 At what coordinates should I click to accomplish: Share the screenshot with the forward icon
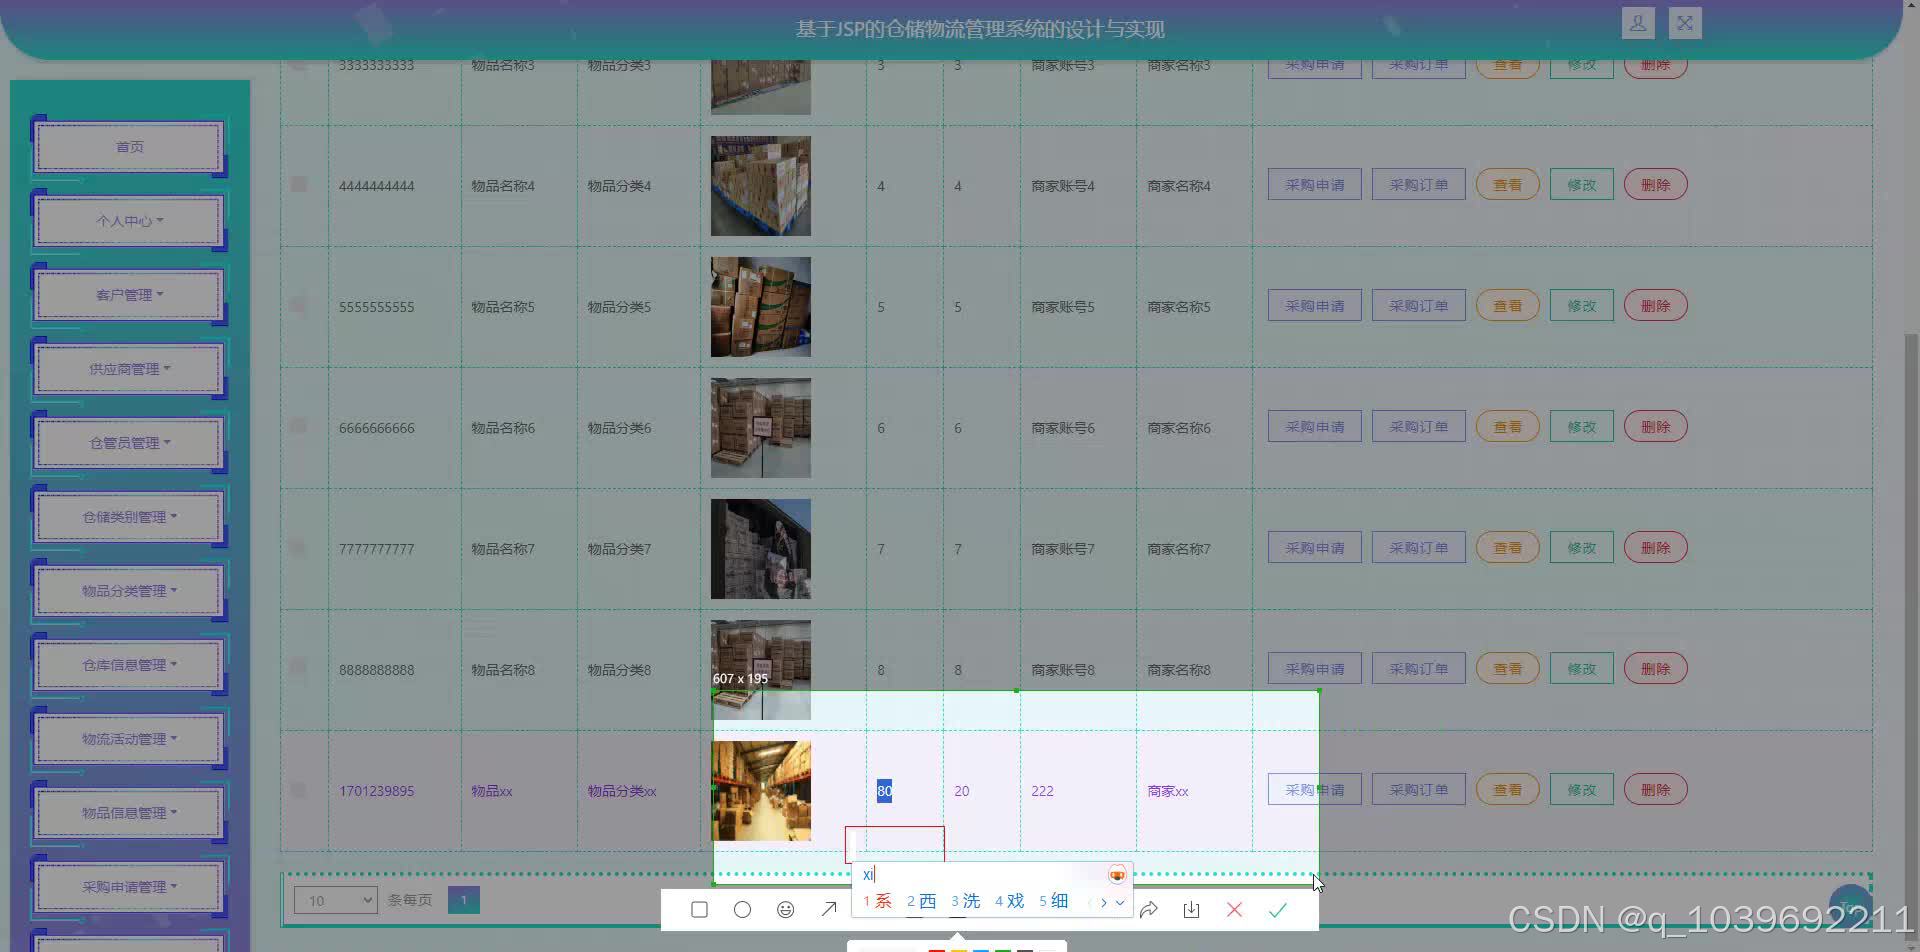[1149, 910]
